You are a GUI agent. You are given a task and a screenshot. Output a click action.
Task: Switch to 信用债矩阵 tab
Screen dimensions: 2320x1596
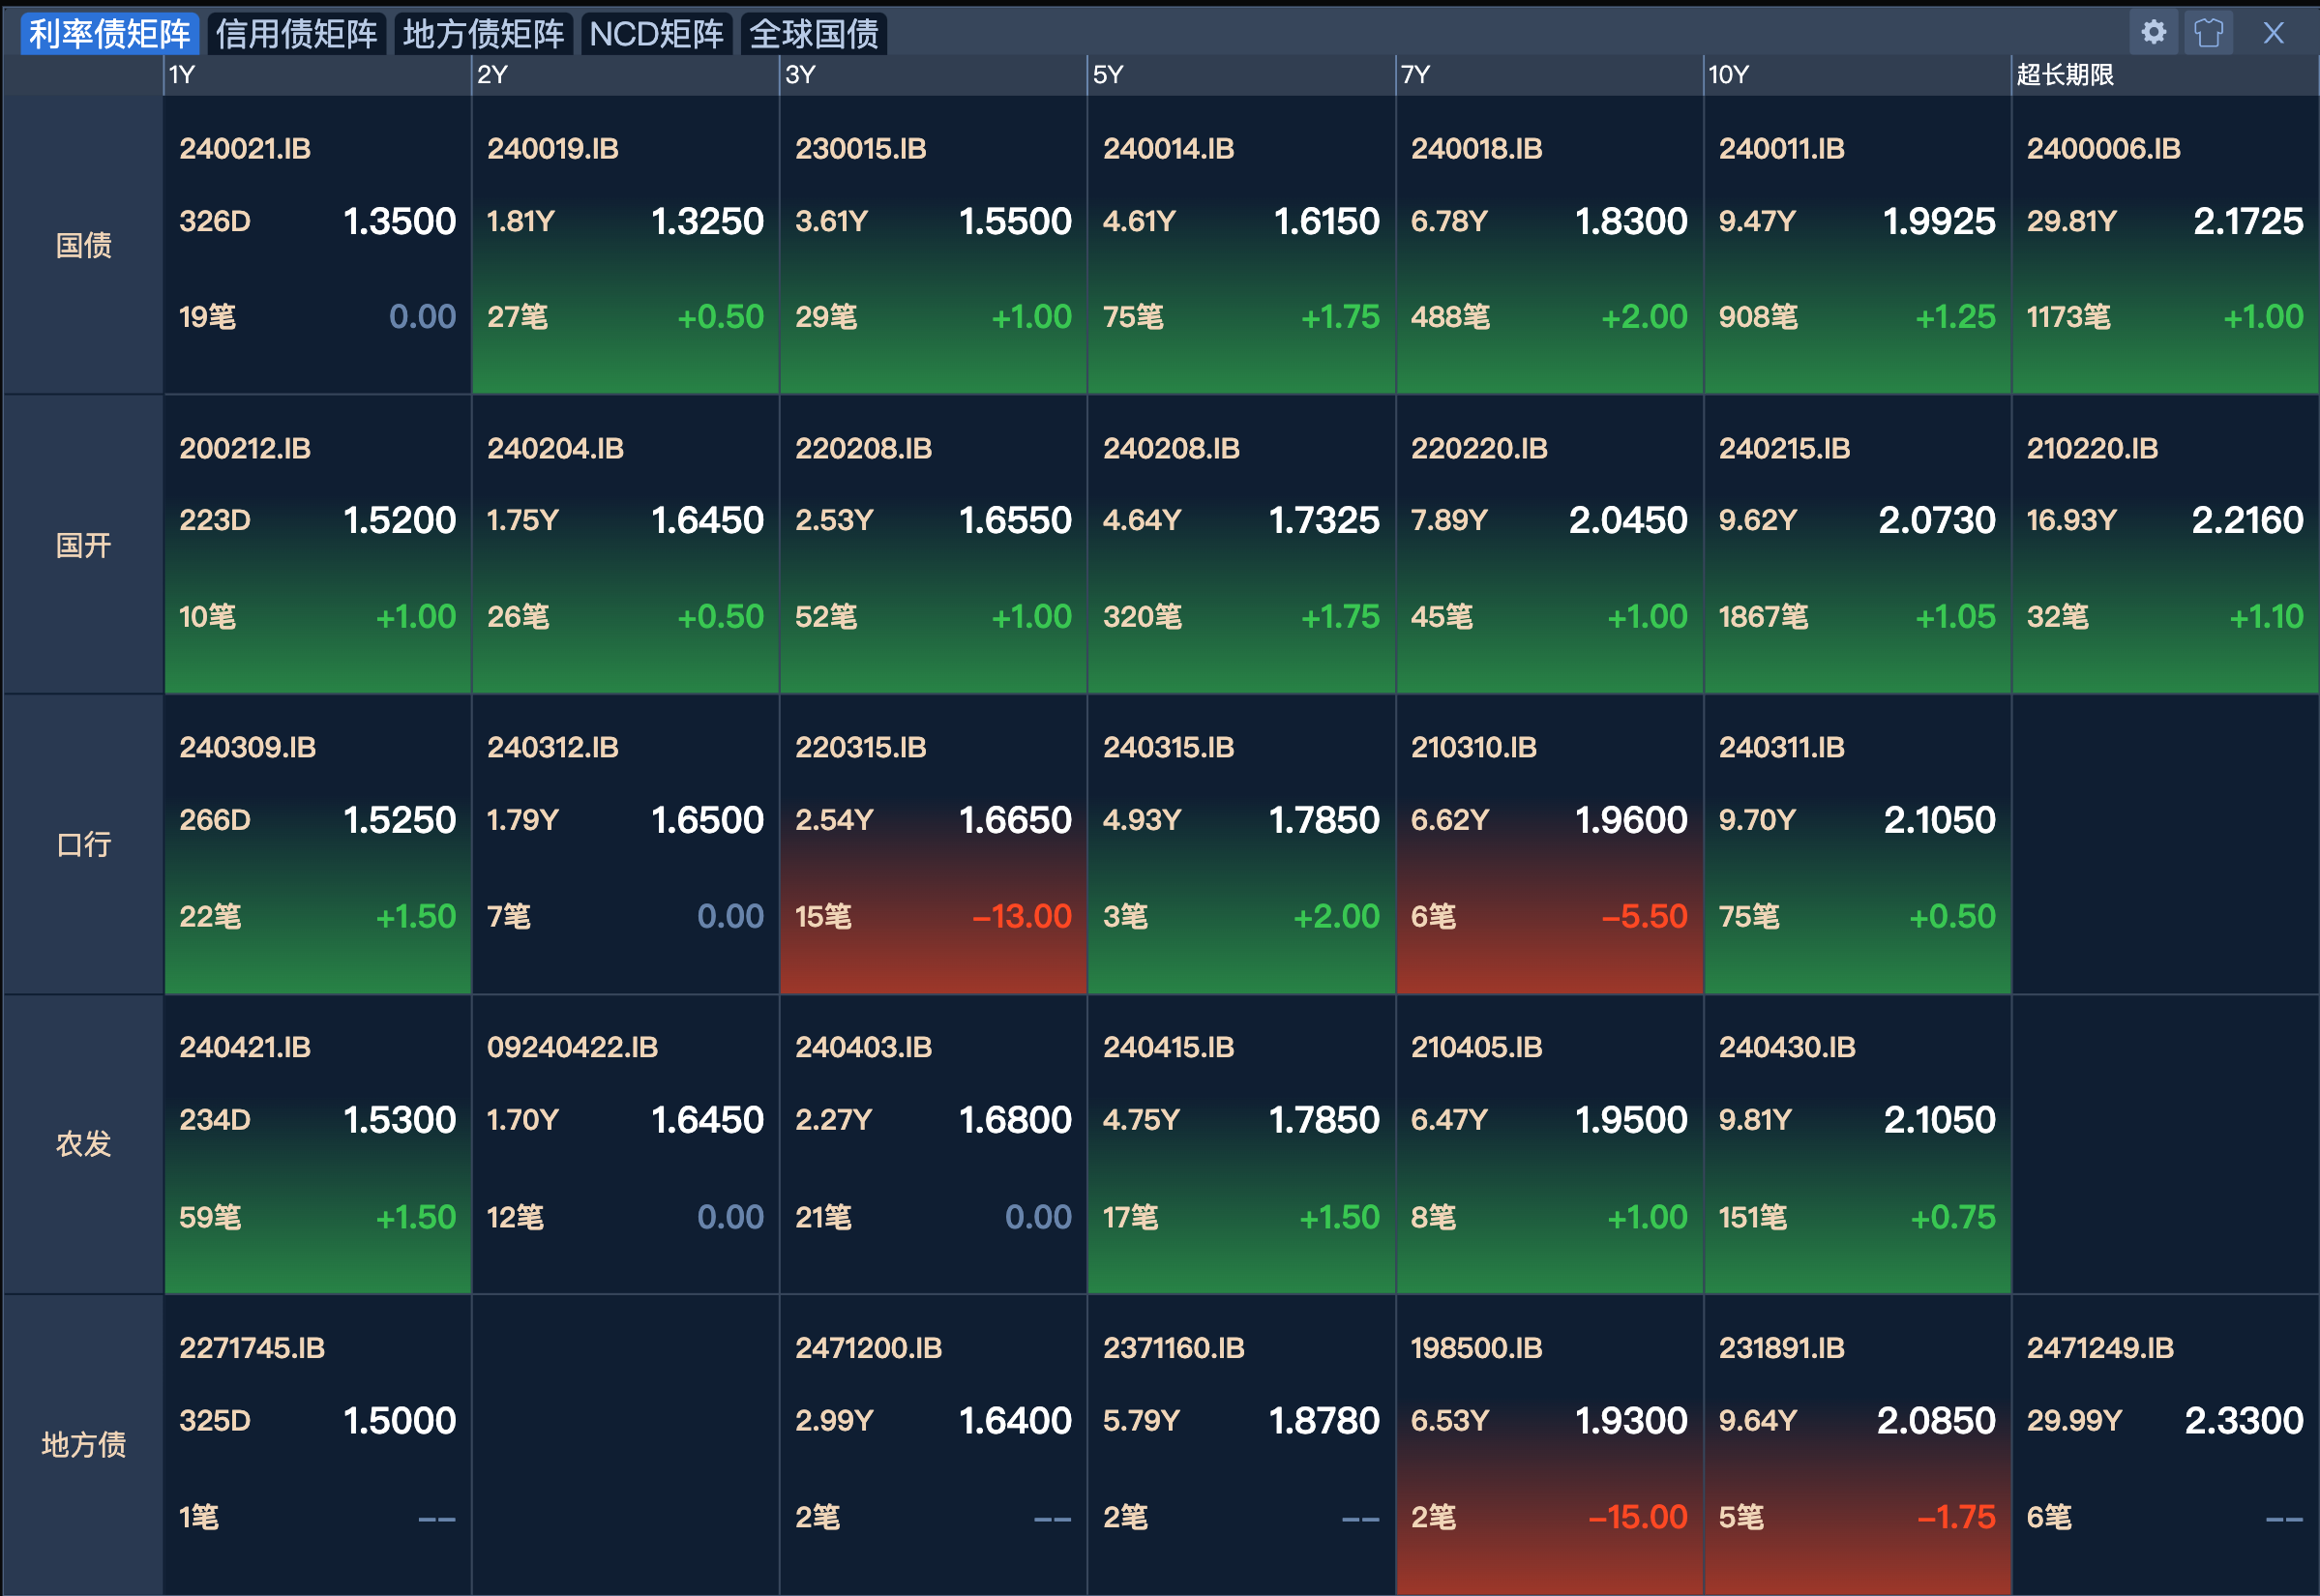click(x=296, y=34)
